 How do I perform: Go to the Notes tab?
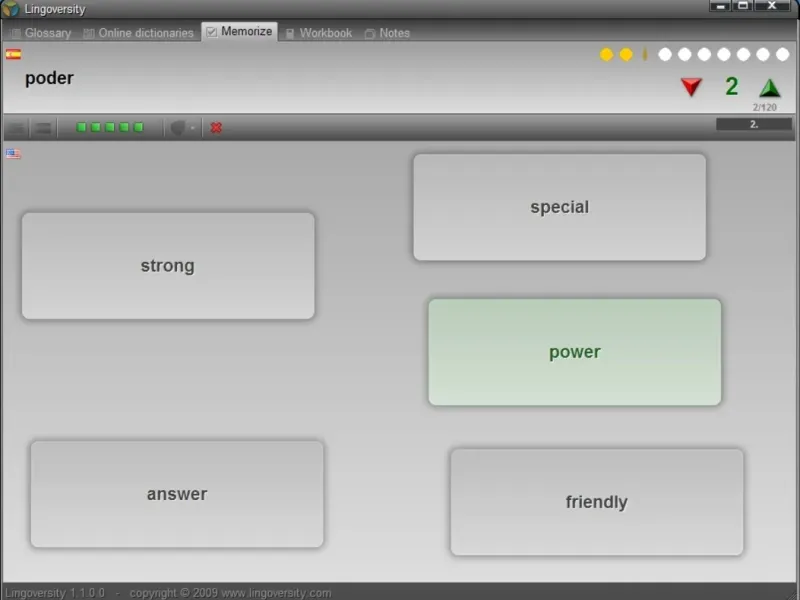[387, 33]
